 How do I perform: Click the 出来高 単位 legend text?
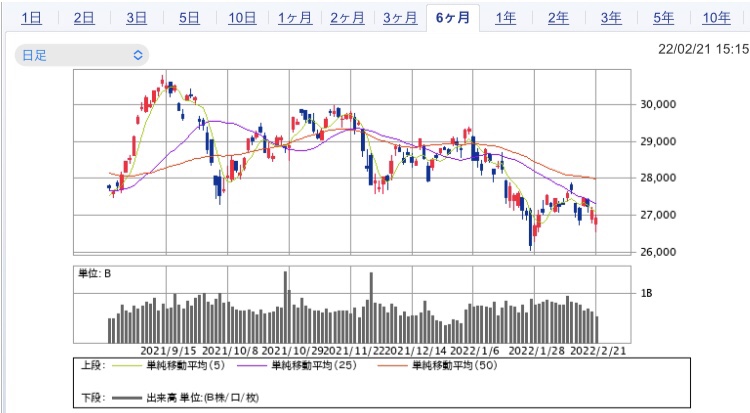point(202,398)
